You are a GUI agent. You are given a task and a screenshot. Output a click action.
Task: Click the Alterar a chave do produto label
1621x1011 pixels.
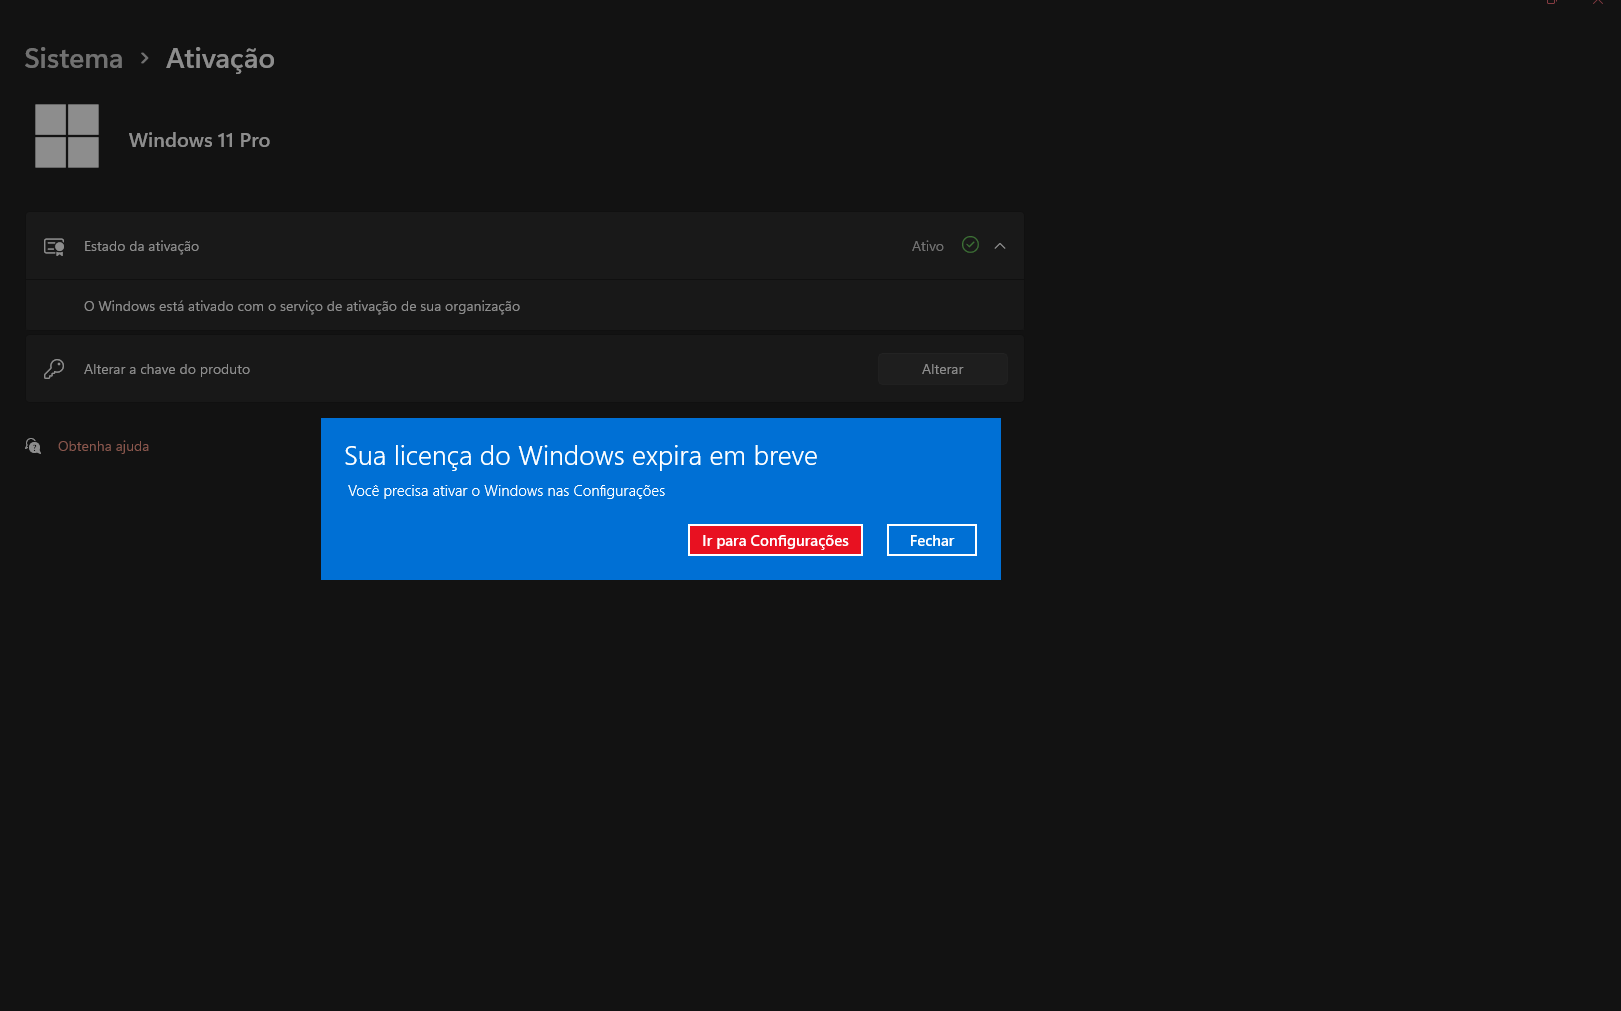tap(167, 369)
